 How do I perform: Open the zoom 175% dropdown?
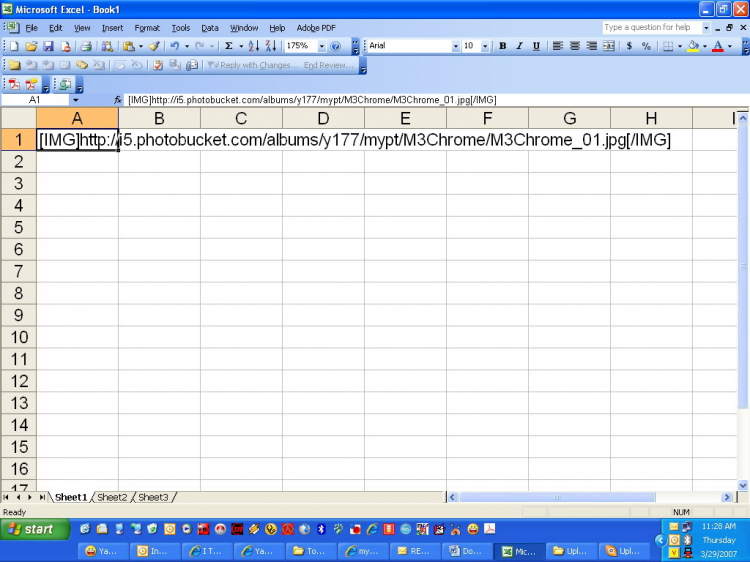click(321, 46)
